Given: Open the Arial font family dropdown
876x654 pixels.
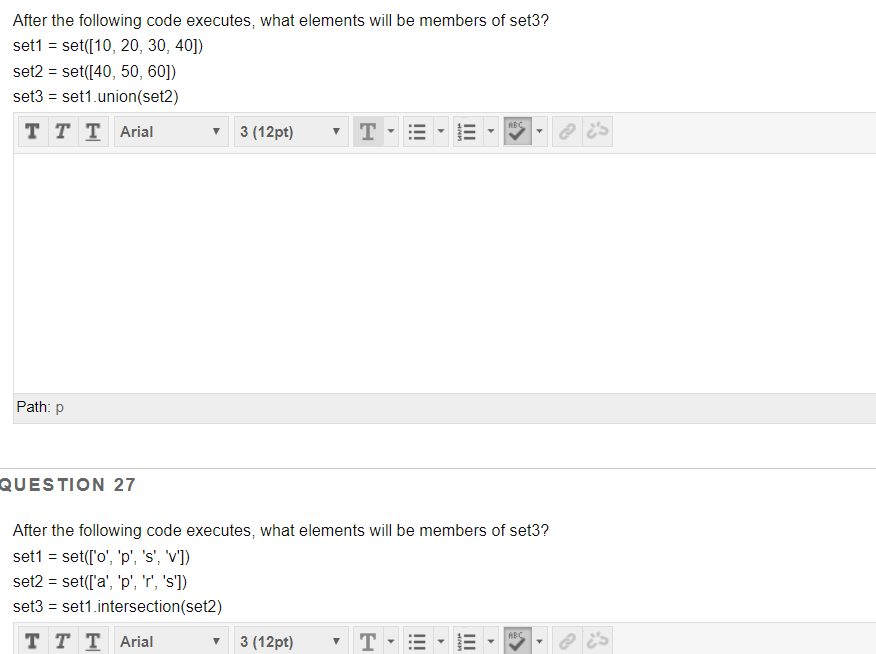Looking at the screenshot, I should 170,131.
